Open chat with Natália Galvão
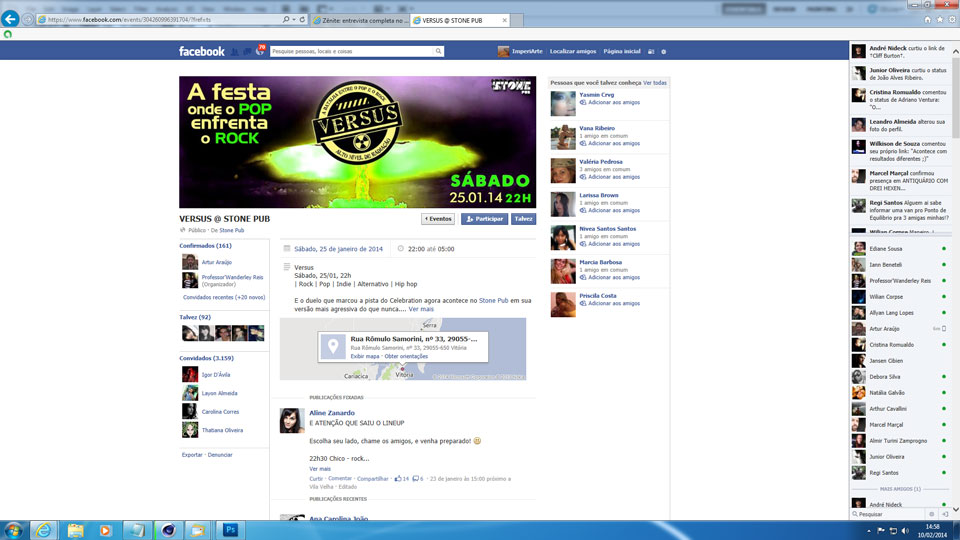The image size is (960, 540). coord(900,393)
